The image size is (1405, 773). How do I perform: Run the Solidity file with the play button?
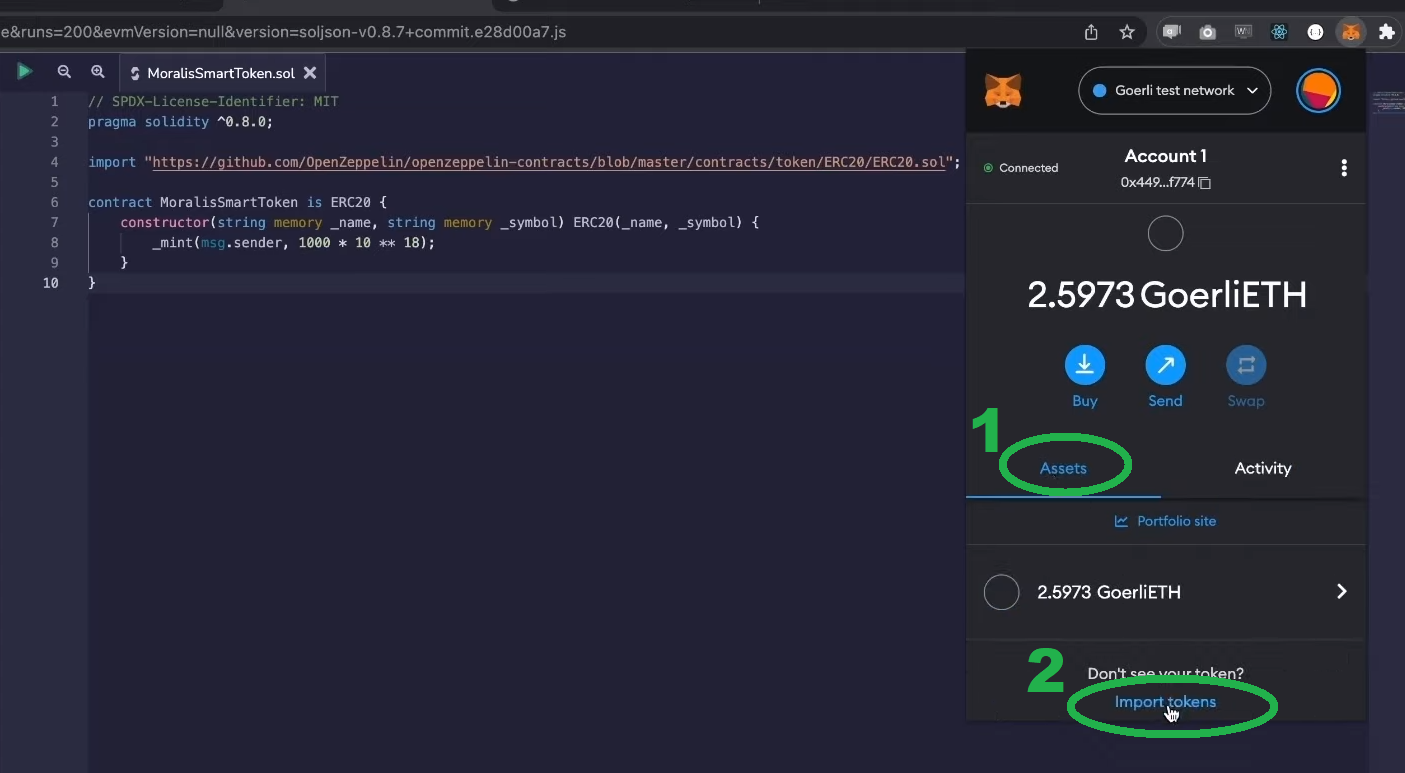pyautogui.click(x=25, y=71)
